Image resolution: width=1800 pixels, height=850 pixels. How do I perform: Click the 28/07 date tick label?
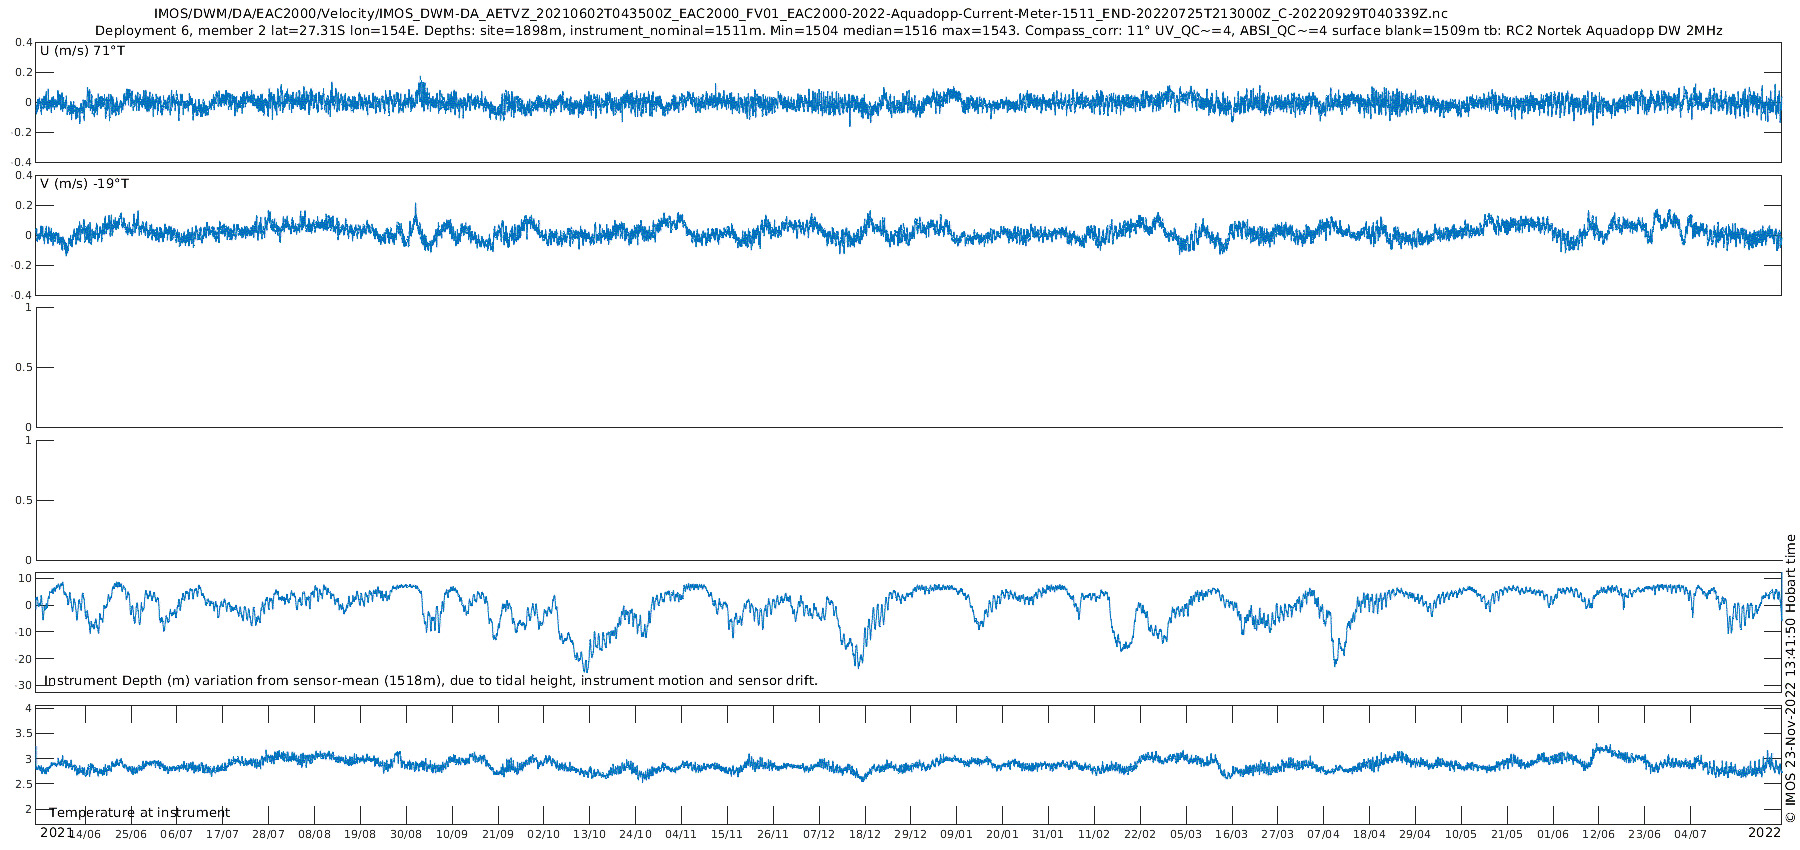pos(269,834)
